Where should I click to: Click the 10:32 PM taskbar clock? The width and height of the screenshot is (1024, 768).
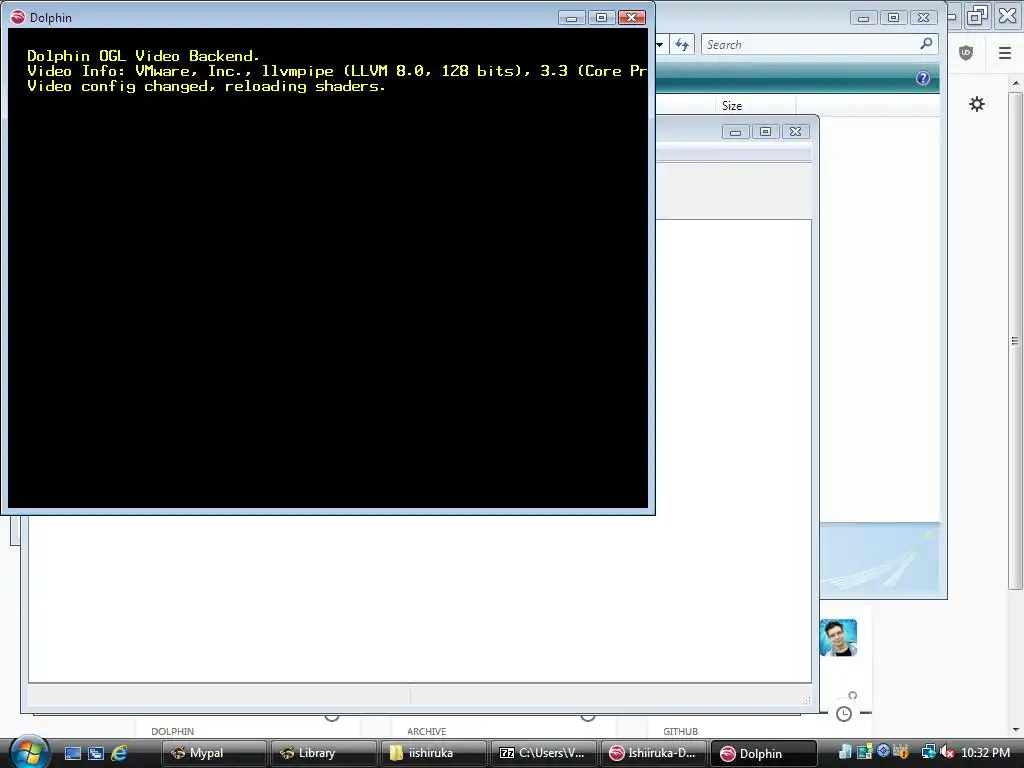pos(985,752)
